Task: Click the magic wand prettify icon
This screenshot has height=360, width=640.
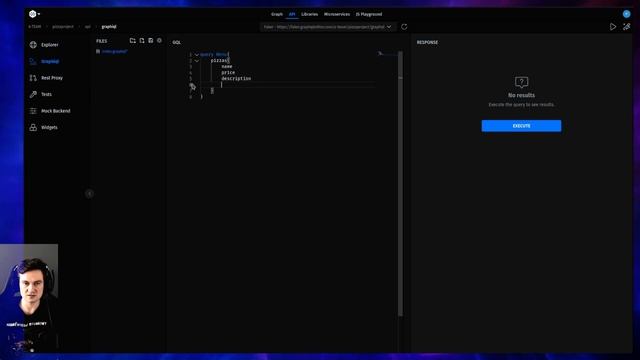Action: pyautogui.click(x=627, y=27)
